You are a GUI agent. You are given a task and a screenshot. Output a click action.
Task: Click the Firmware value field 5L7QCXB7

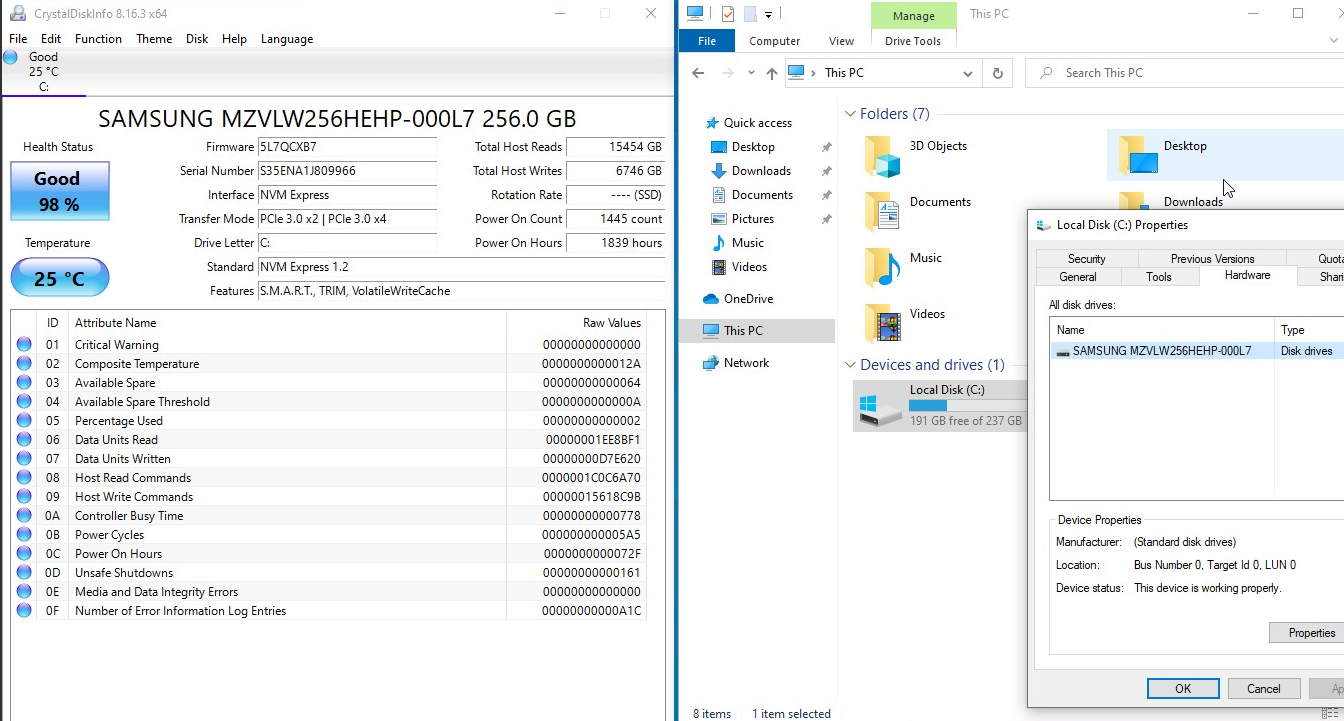[347, 147]
